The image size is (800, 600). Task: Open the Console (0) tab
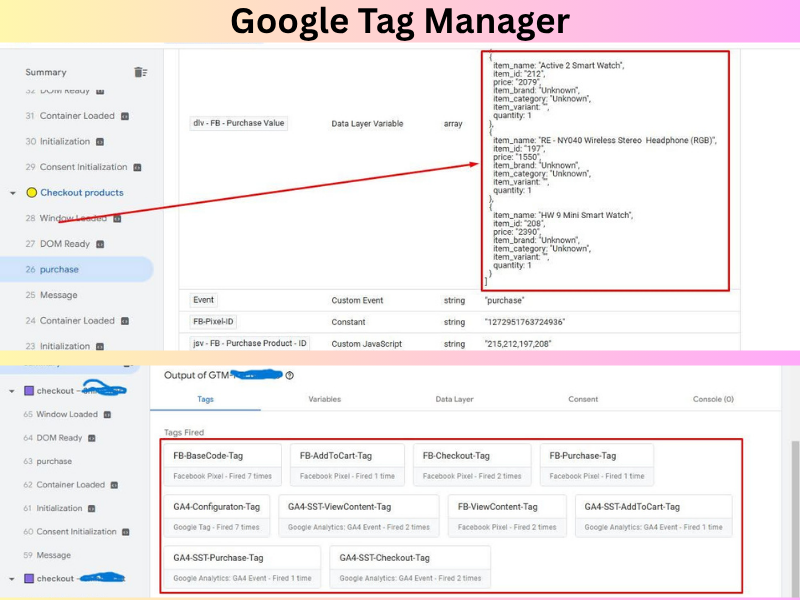click(x=713, y=399)
